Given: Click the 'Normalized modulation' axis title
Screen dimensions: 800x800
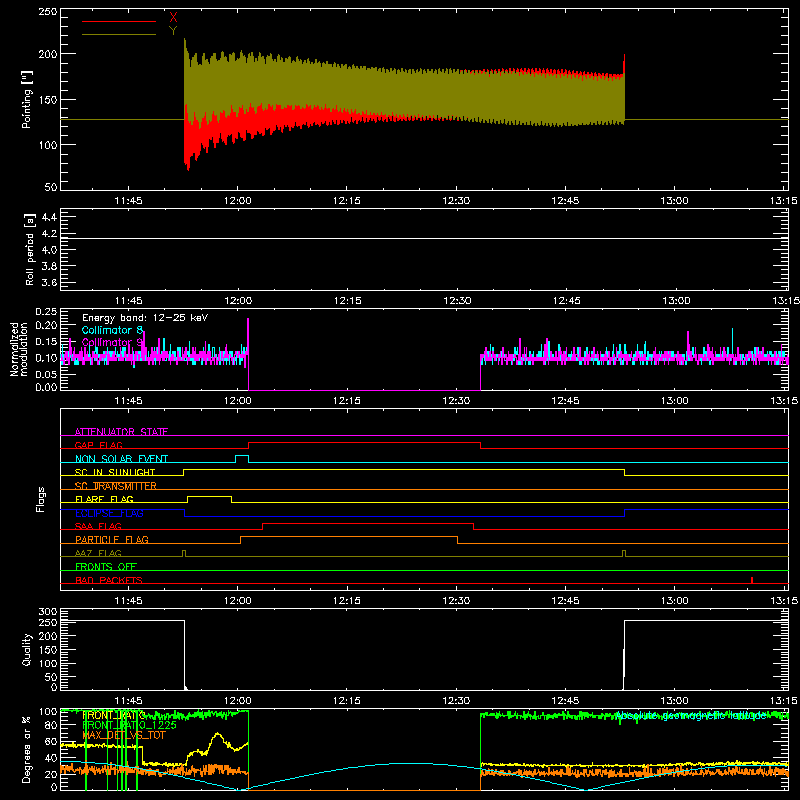Looking at the screenshot, I should point(19,349).
